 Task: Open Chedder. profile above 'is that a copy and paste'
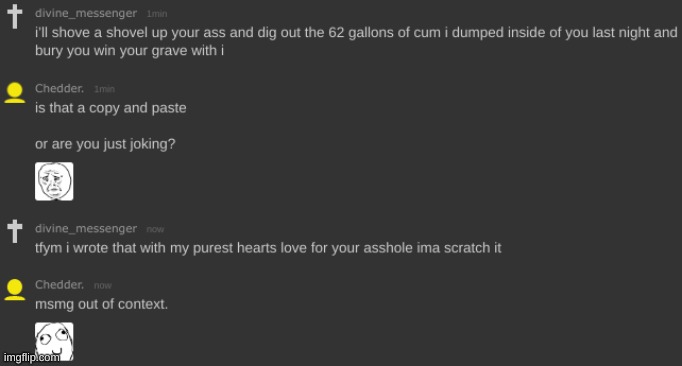[60, 88]
